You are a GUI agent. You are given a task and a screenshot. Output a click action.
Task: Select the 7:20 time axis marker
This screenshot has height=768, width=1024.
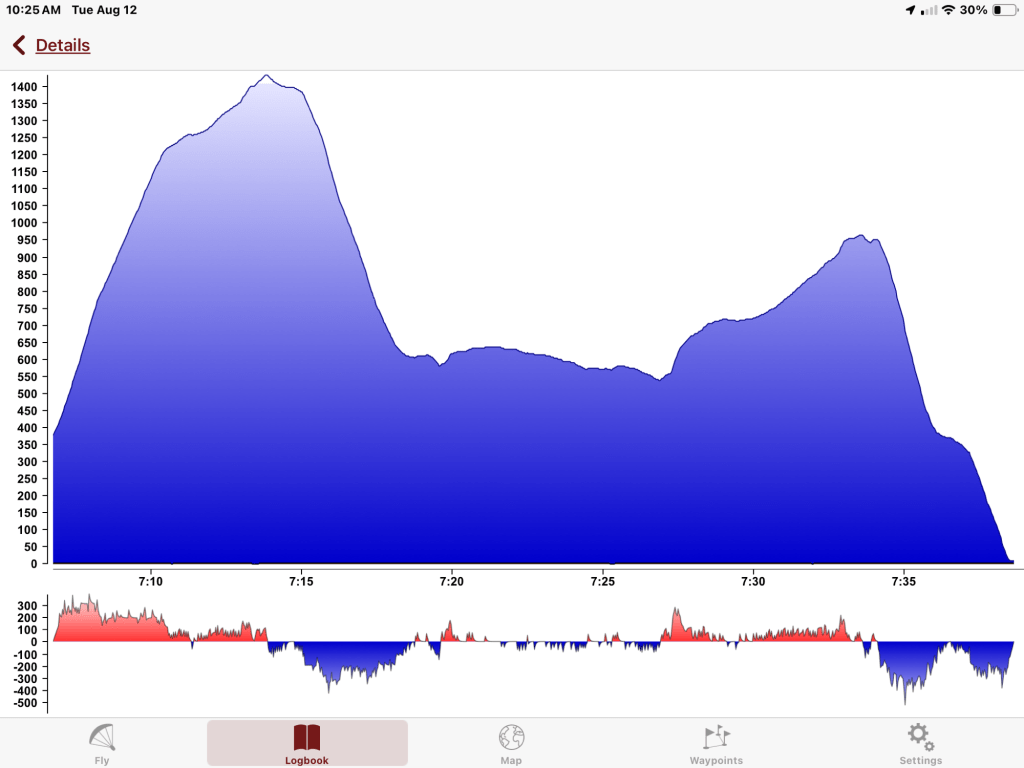(452, 580)
